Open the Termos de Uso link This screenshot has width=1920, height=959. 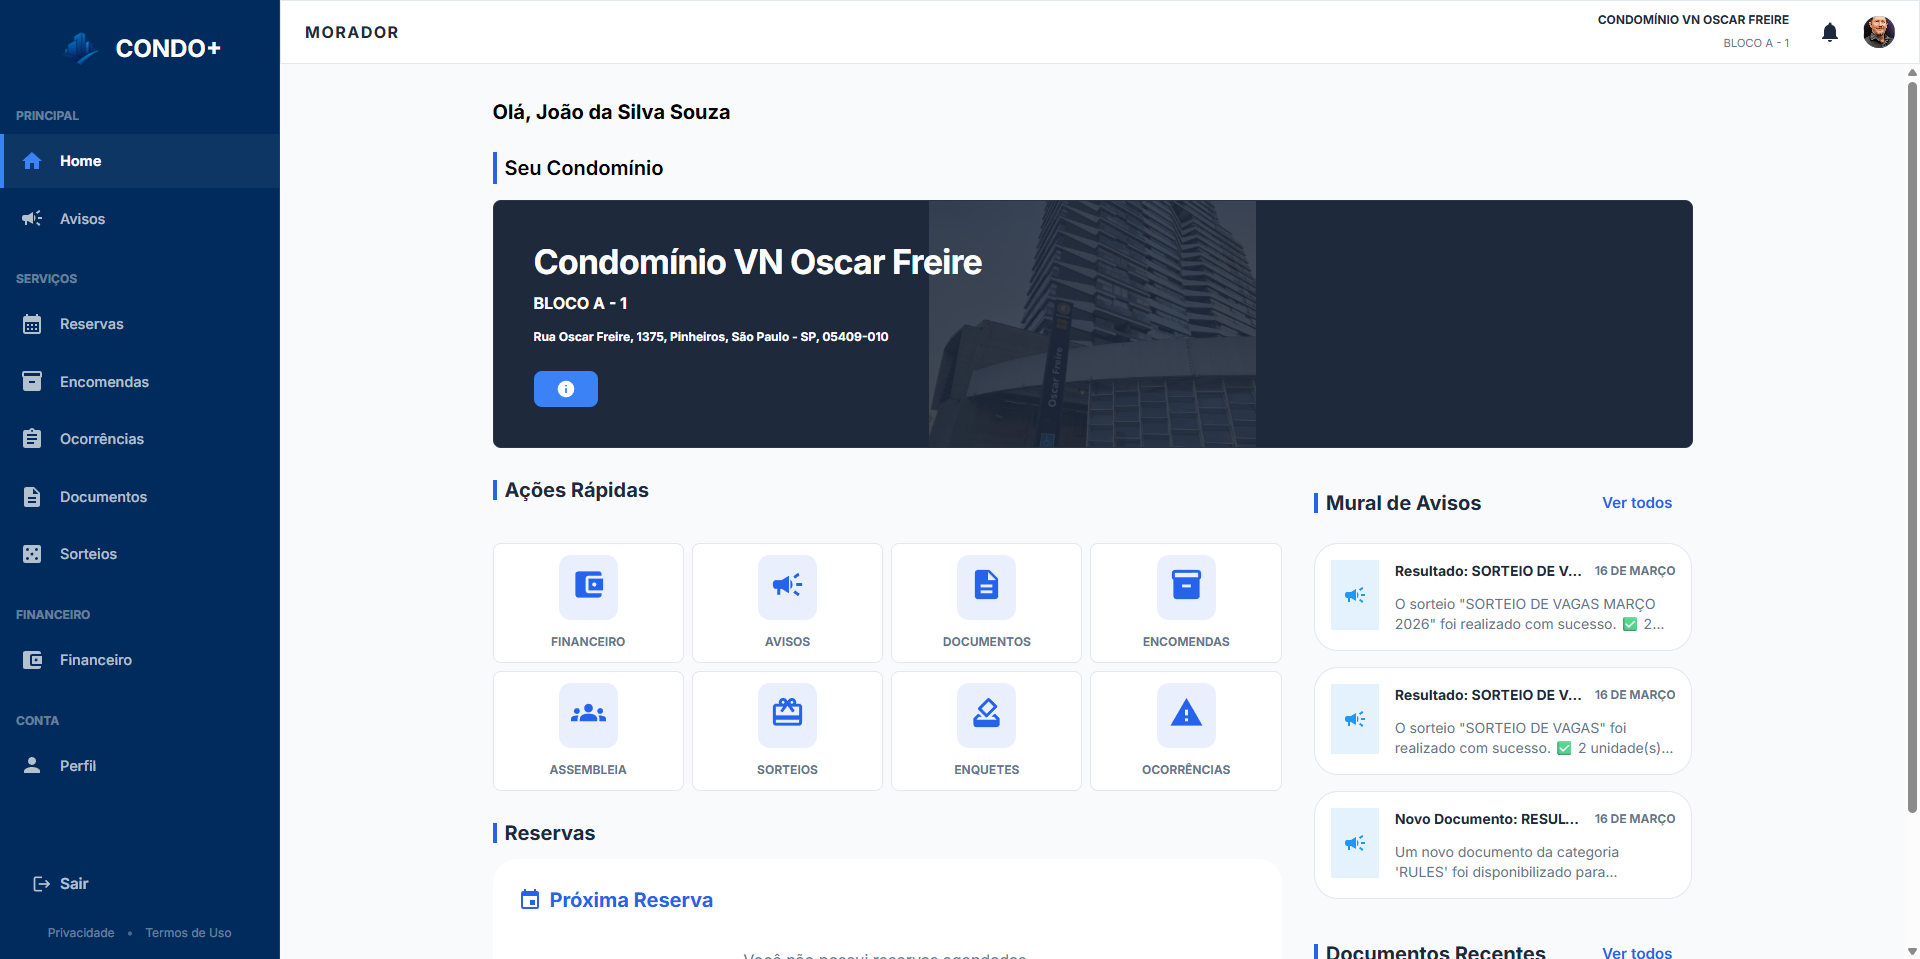pyautogui.click(x=188, y=933)
